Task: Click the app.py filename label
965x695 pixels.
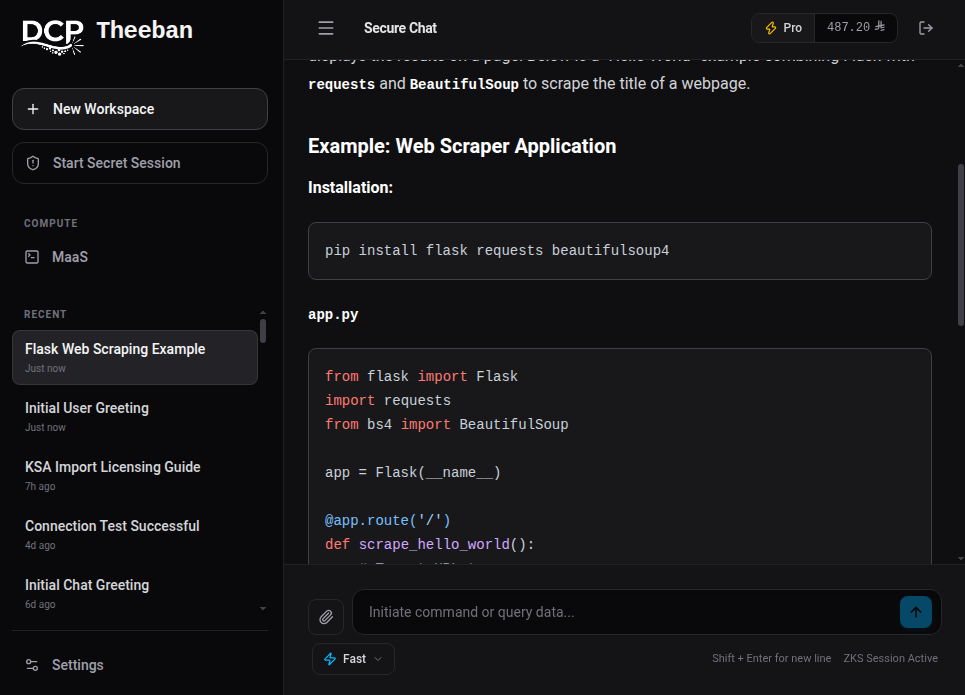Action: 333,314
